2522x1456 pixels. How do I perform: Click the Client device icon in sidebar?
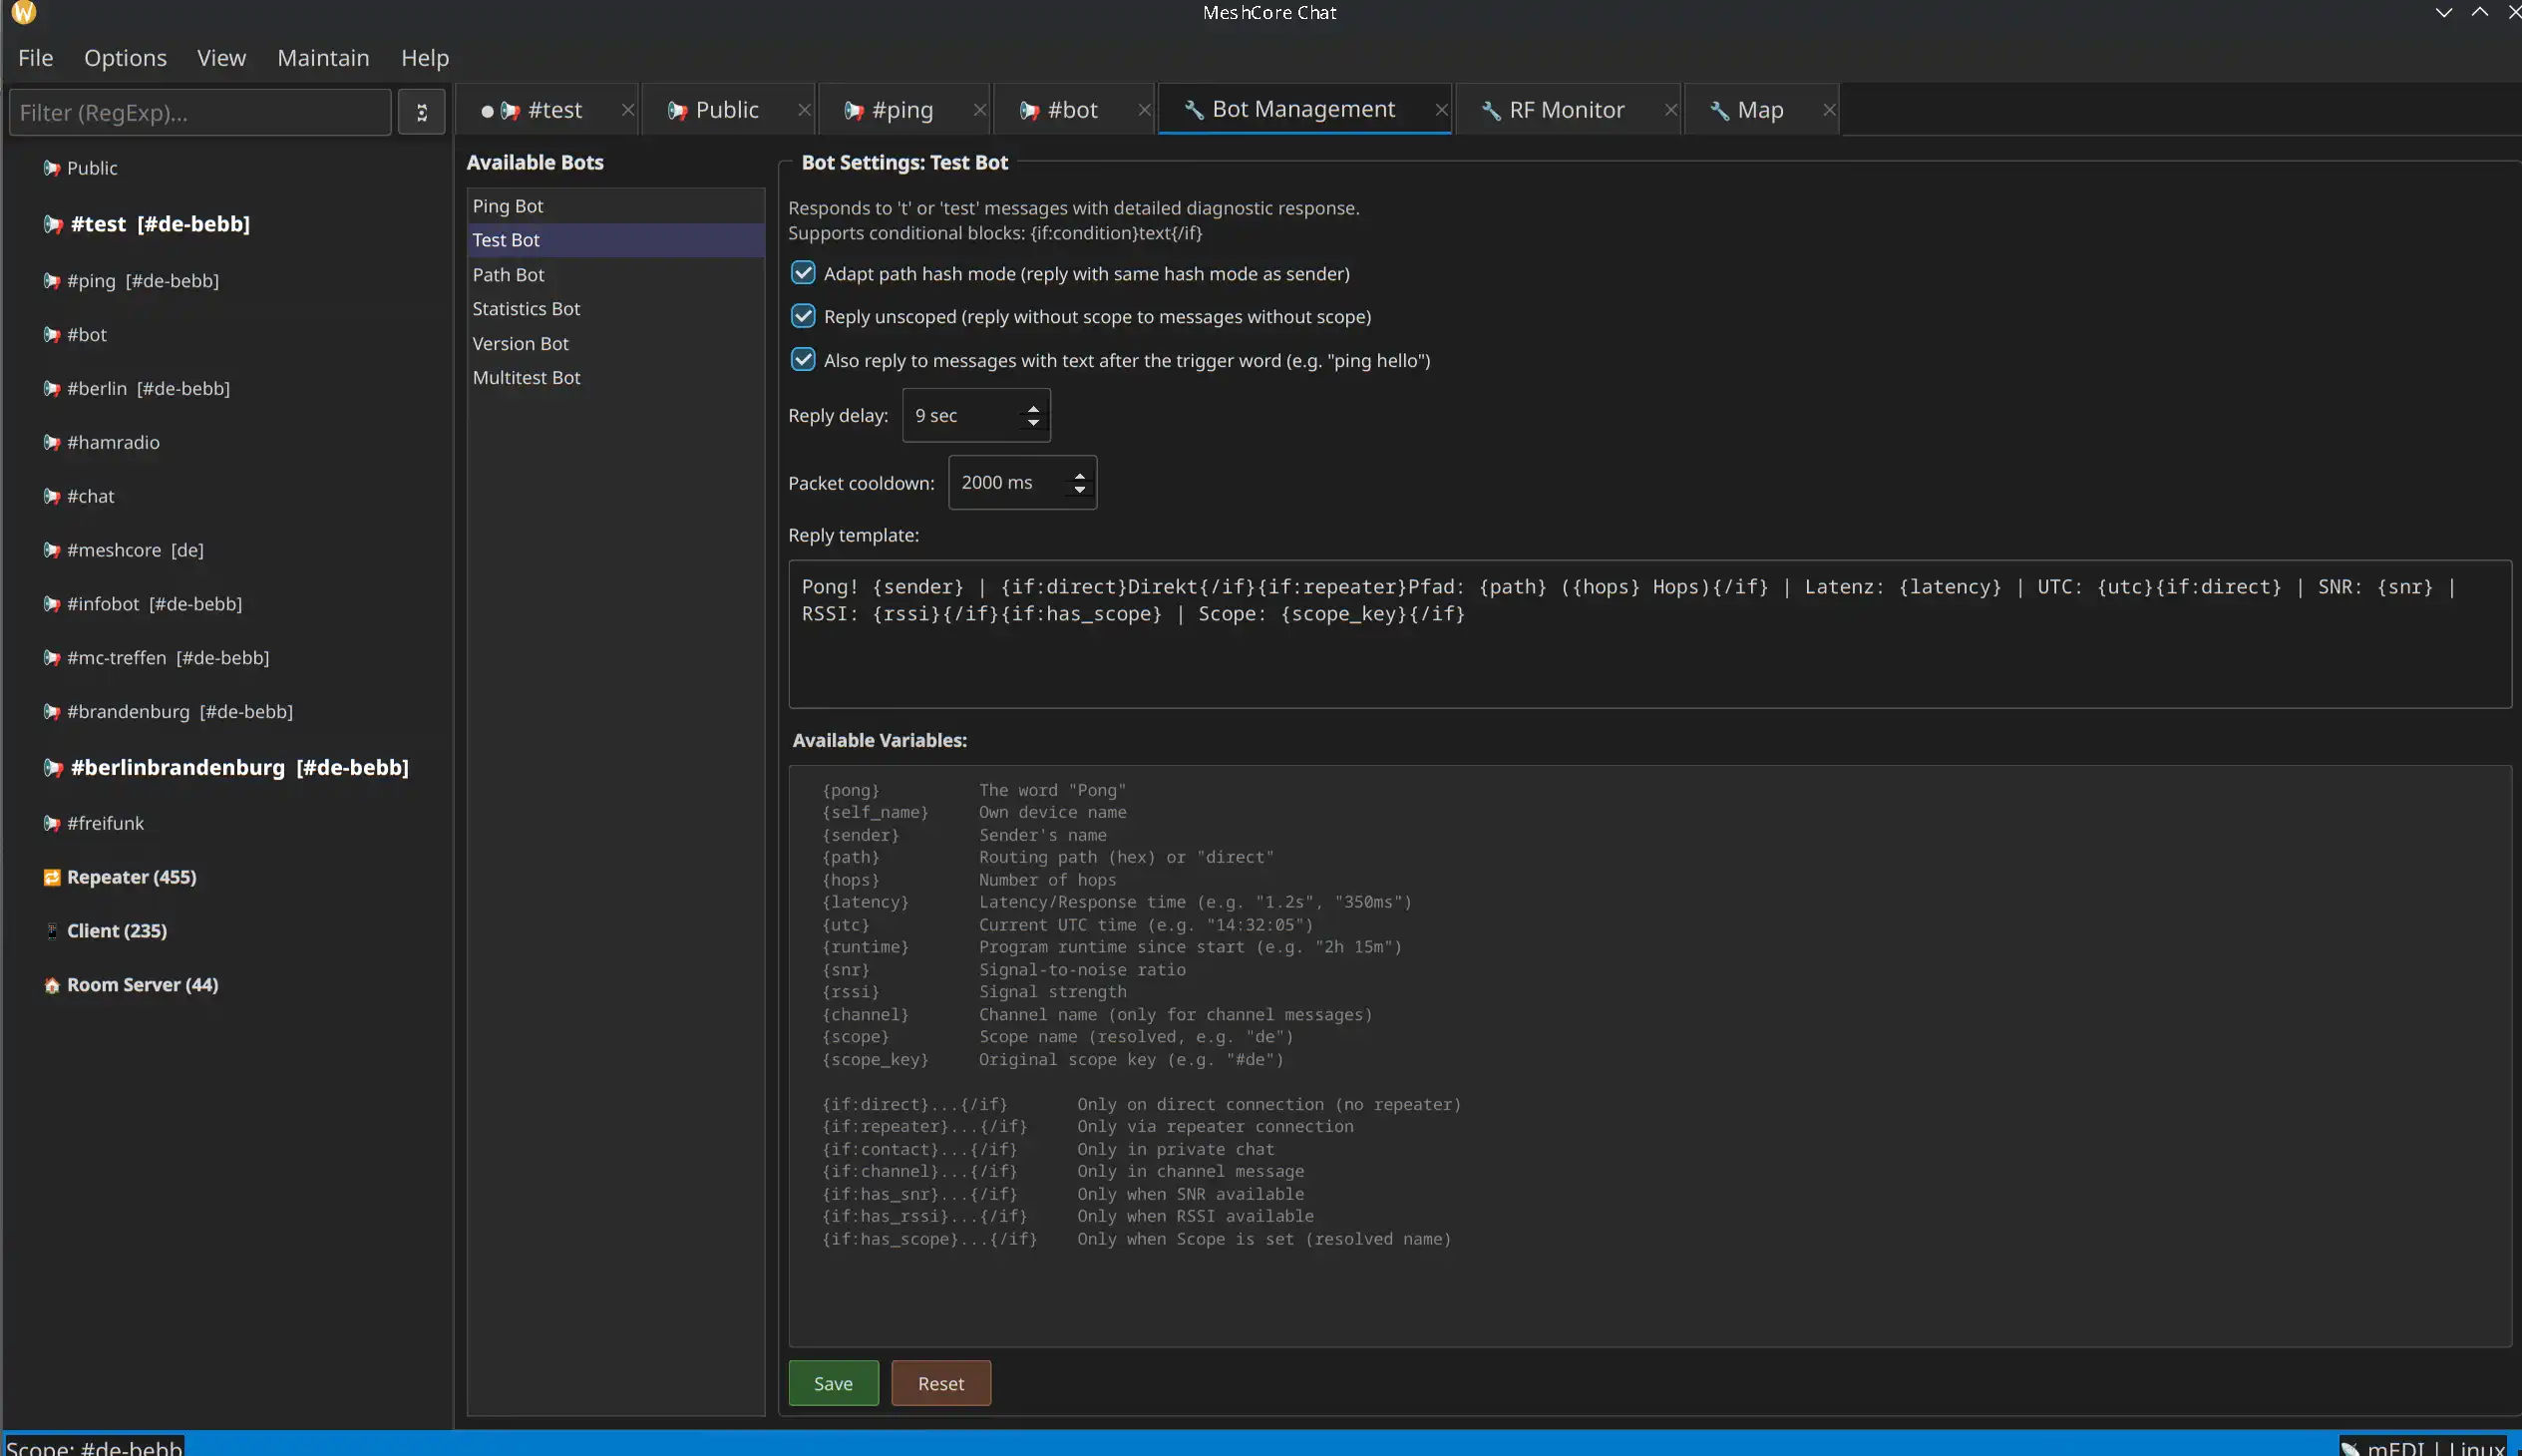[52, 931]
